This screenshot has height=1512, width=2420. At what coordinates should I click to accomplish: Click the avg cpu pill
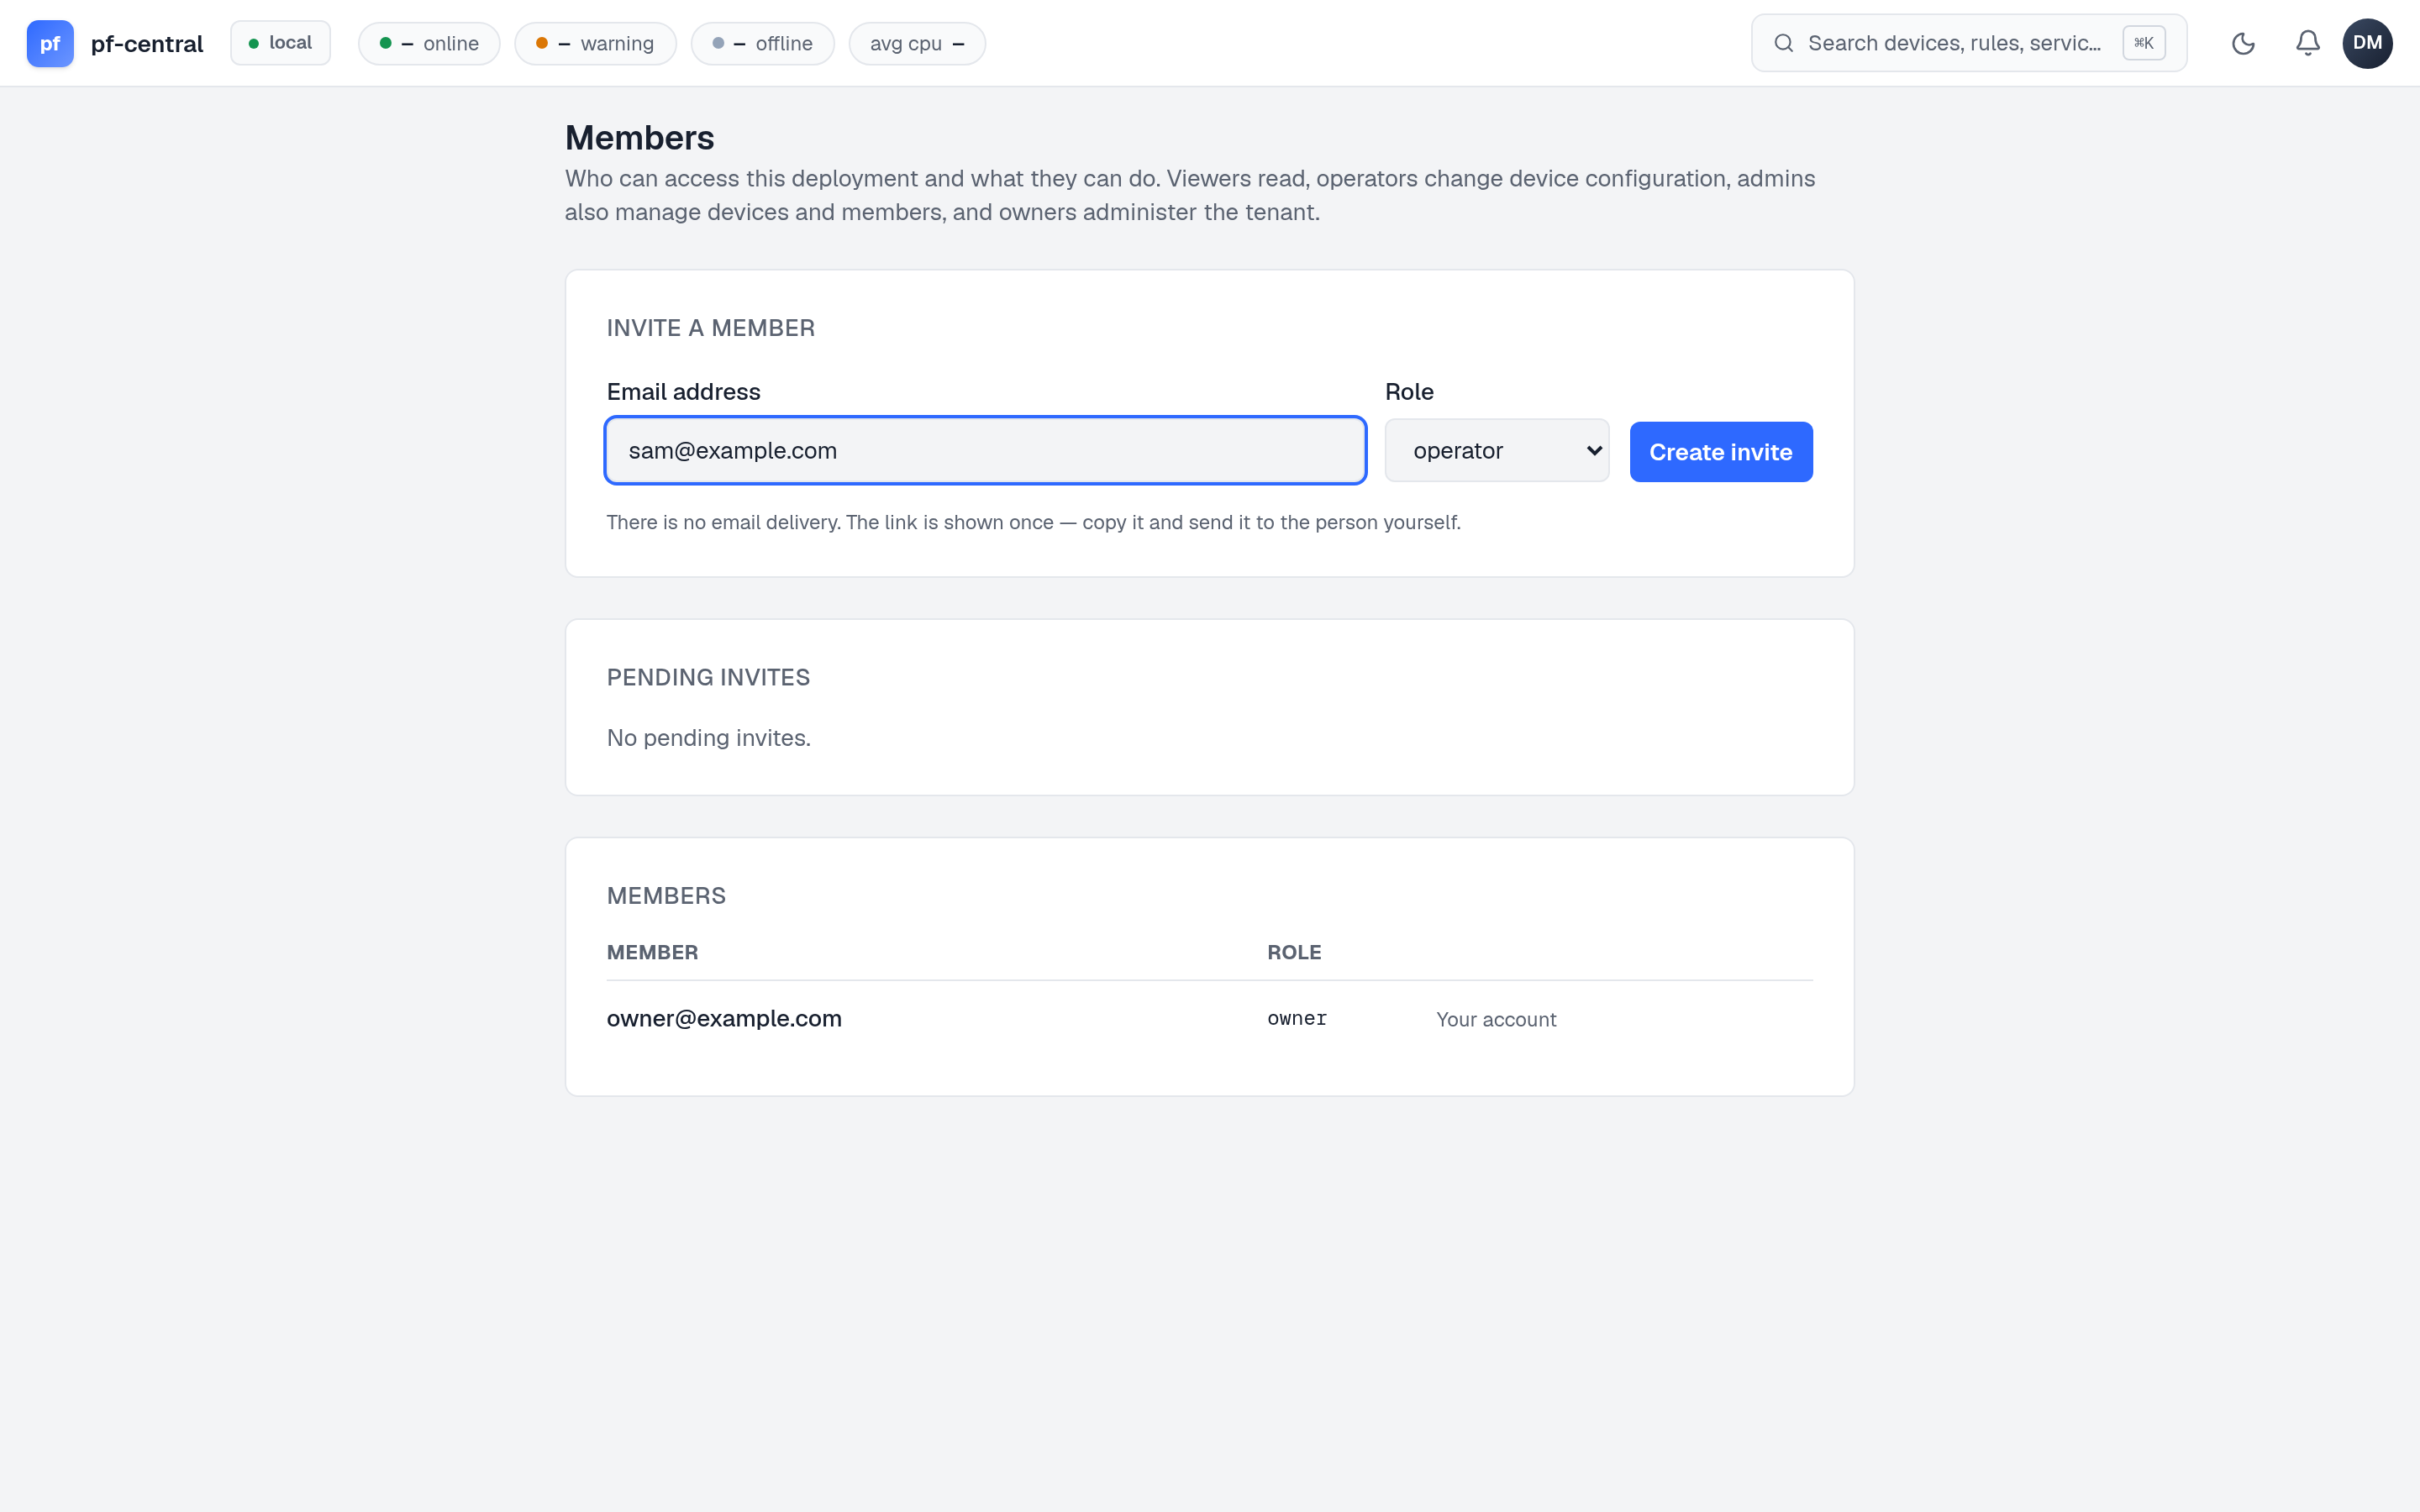(x=917, y=43)
